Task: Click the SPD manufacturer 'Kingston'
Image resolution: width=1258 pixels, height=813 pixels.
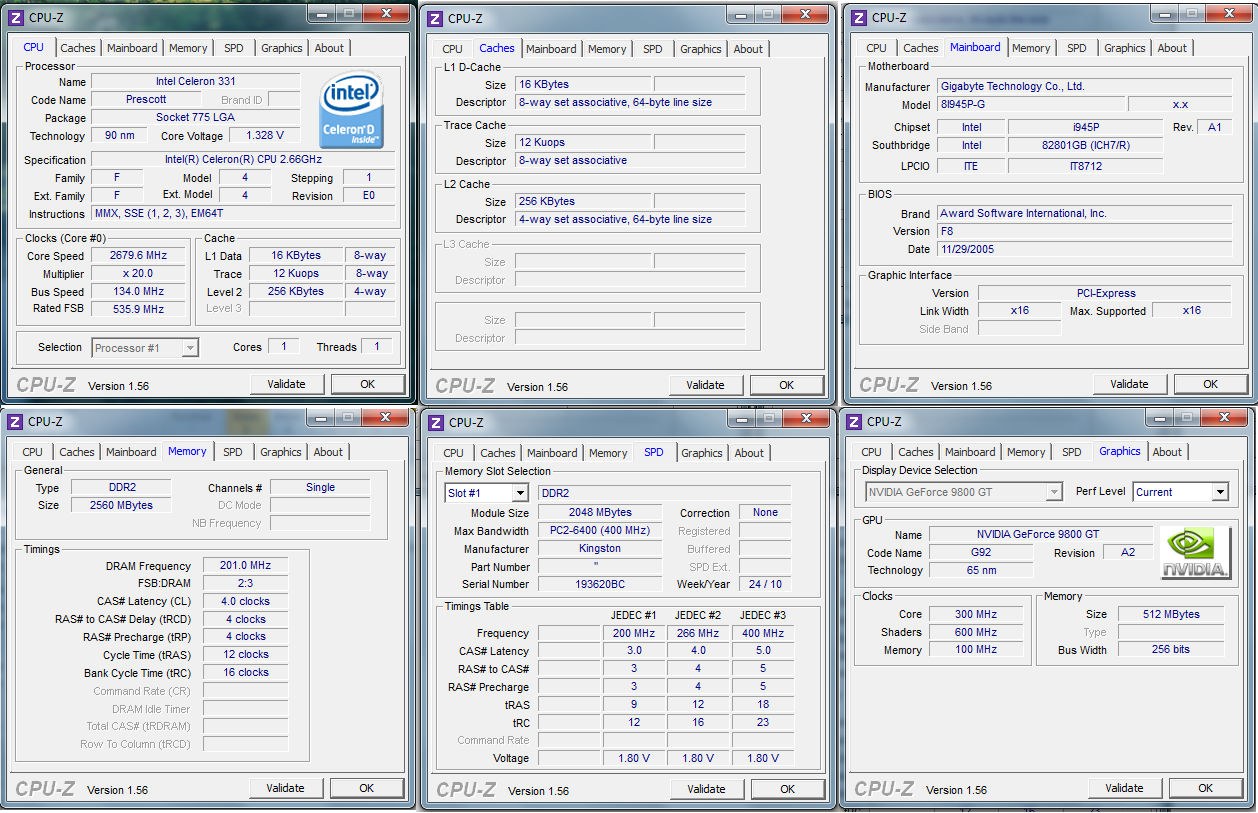Action: [x=600, y=549]
